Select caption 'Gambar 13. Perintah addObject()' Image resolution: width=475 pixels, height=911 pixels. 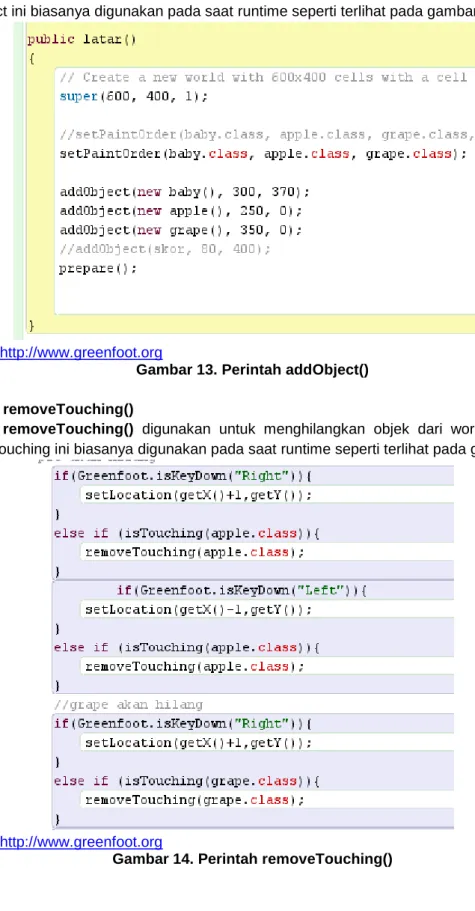point(252,370)
